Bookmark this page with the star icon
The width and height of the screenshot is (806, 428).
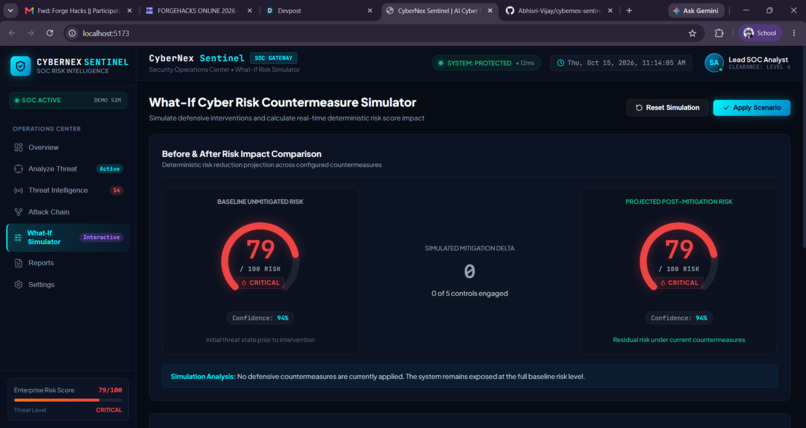point(692,33)
